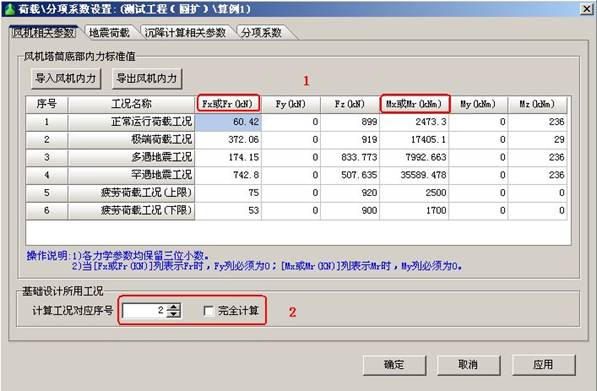
Task: Select row 罕遇地震工况
Action: point(131,175)
